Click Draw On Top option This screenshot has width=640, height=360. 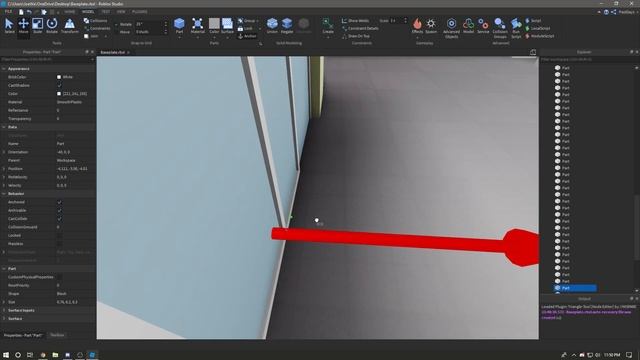tap(356, 36)
